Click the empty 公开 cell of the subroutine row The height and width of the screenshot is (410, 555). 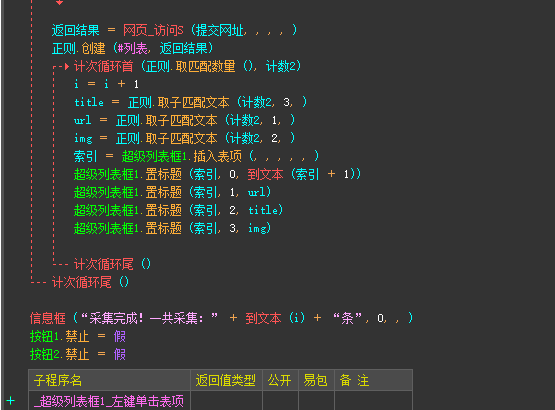pyautogui.click(x=280, y=401)
